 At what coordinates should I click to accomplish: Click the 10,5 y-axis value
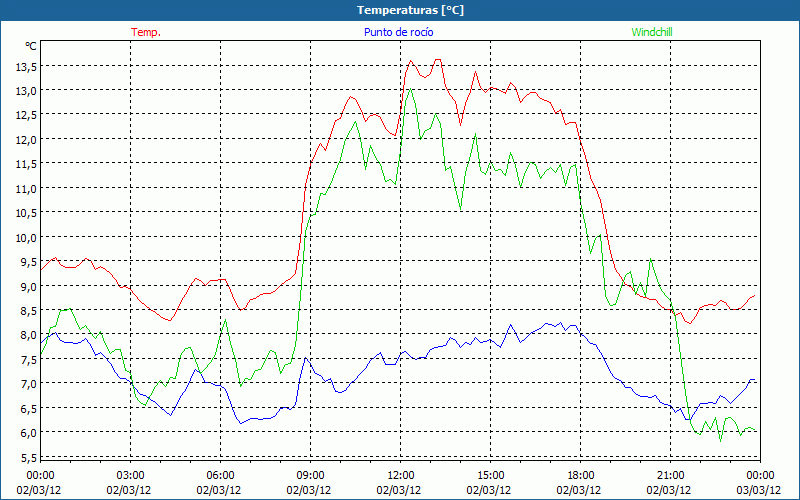(24, 213)
